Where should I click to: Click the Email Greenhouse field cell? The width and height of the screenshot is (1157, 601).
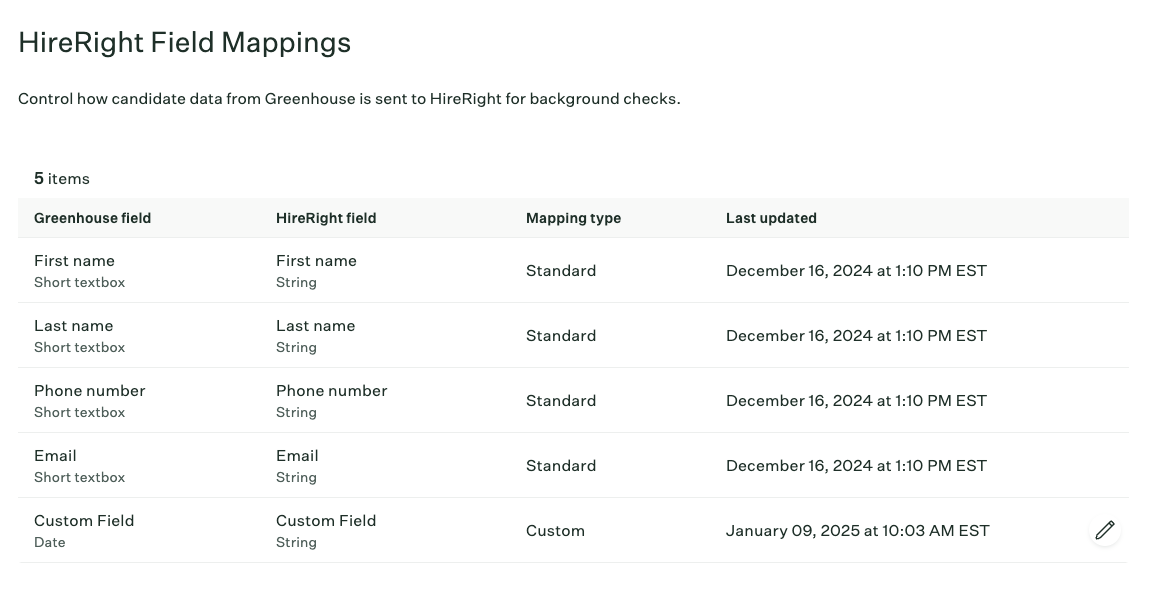[x=80, y=465]
